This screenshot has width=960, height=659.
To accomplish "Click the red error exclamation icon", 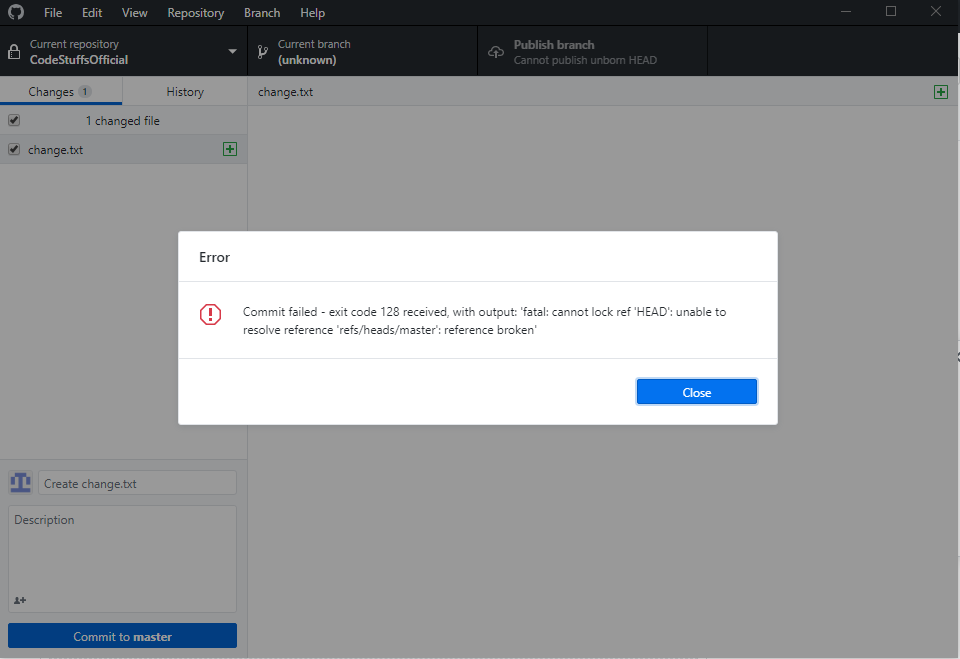I will point(210,314).
